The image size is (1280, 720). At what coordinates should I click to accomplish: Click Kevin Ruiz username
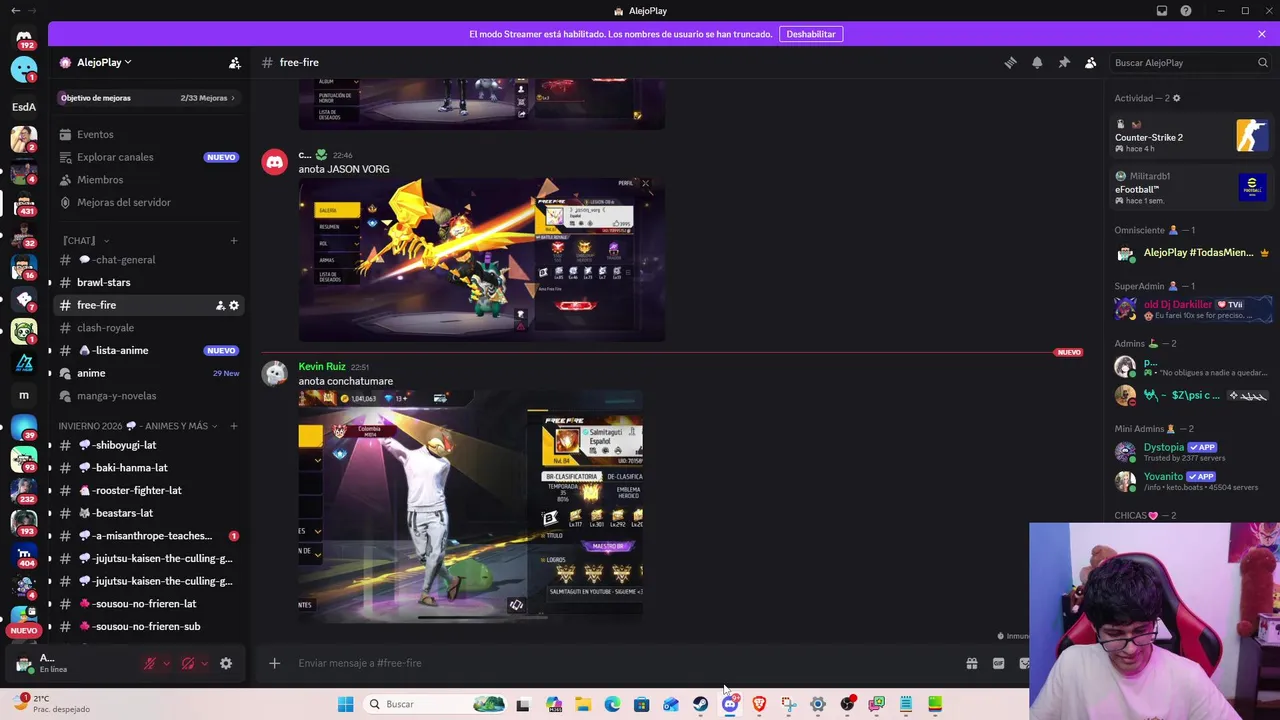coord(321,366)
